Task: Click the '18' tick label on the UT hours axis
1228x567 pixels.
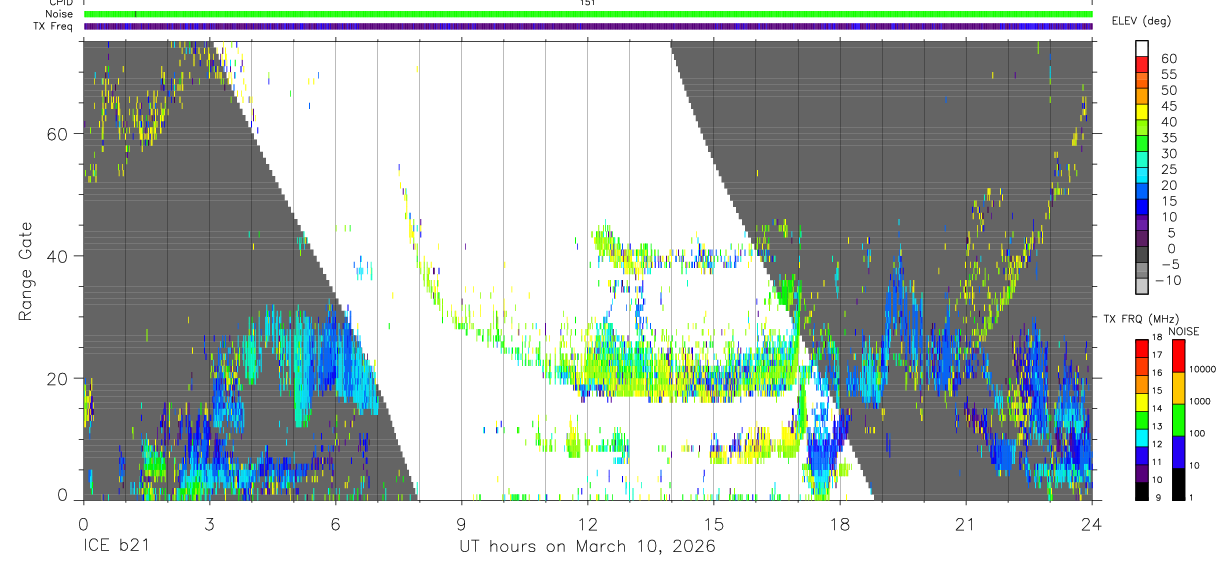Action: (840, 524)
